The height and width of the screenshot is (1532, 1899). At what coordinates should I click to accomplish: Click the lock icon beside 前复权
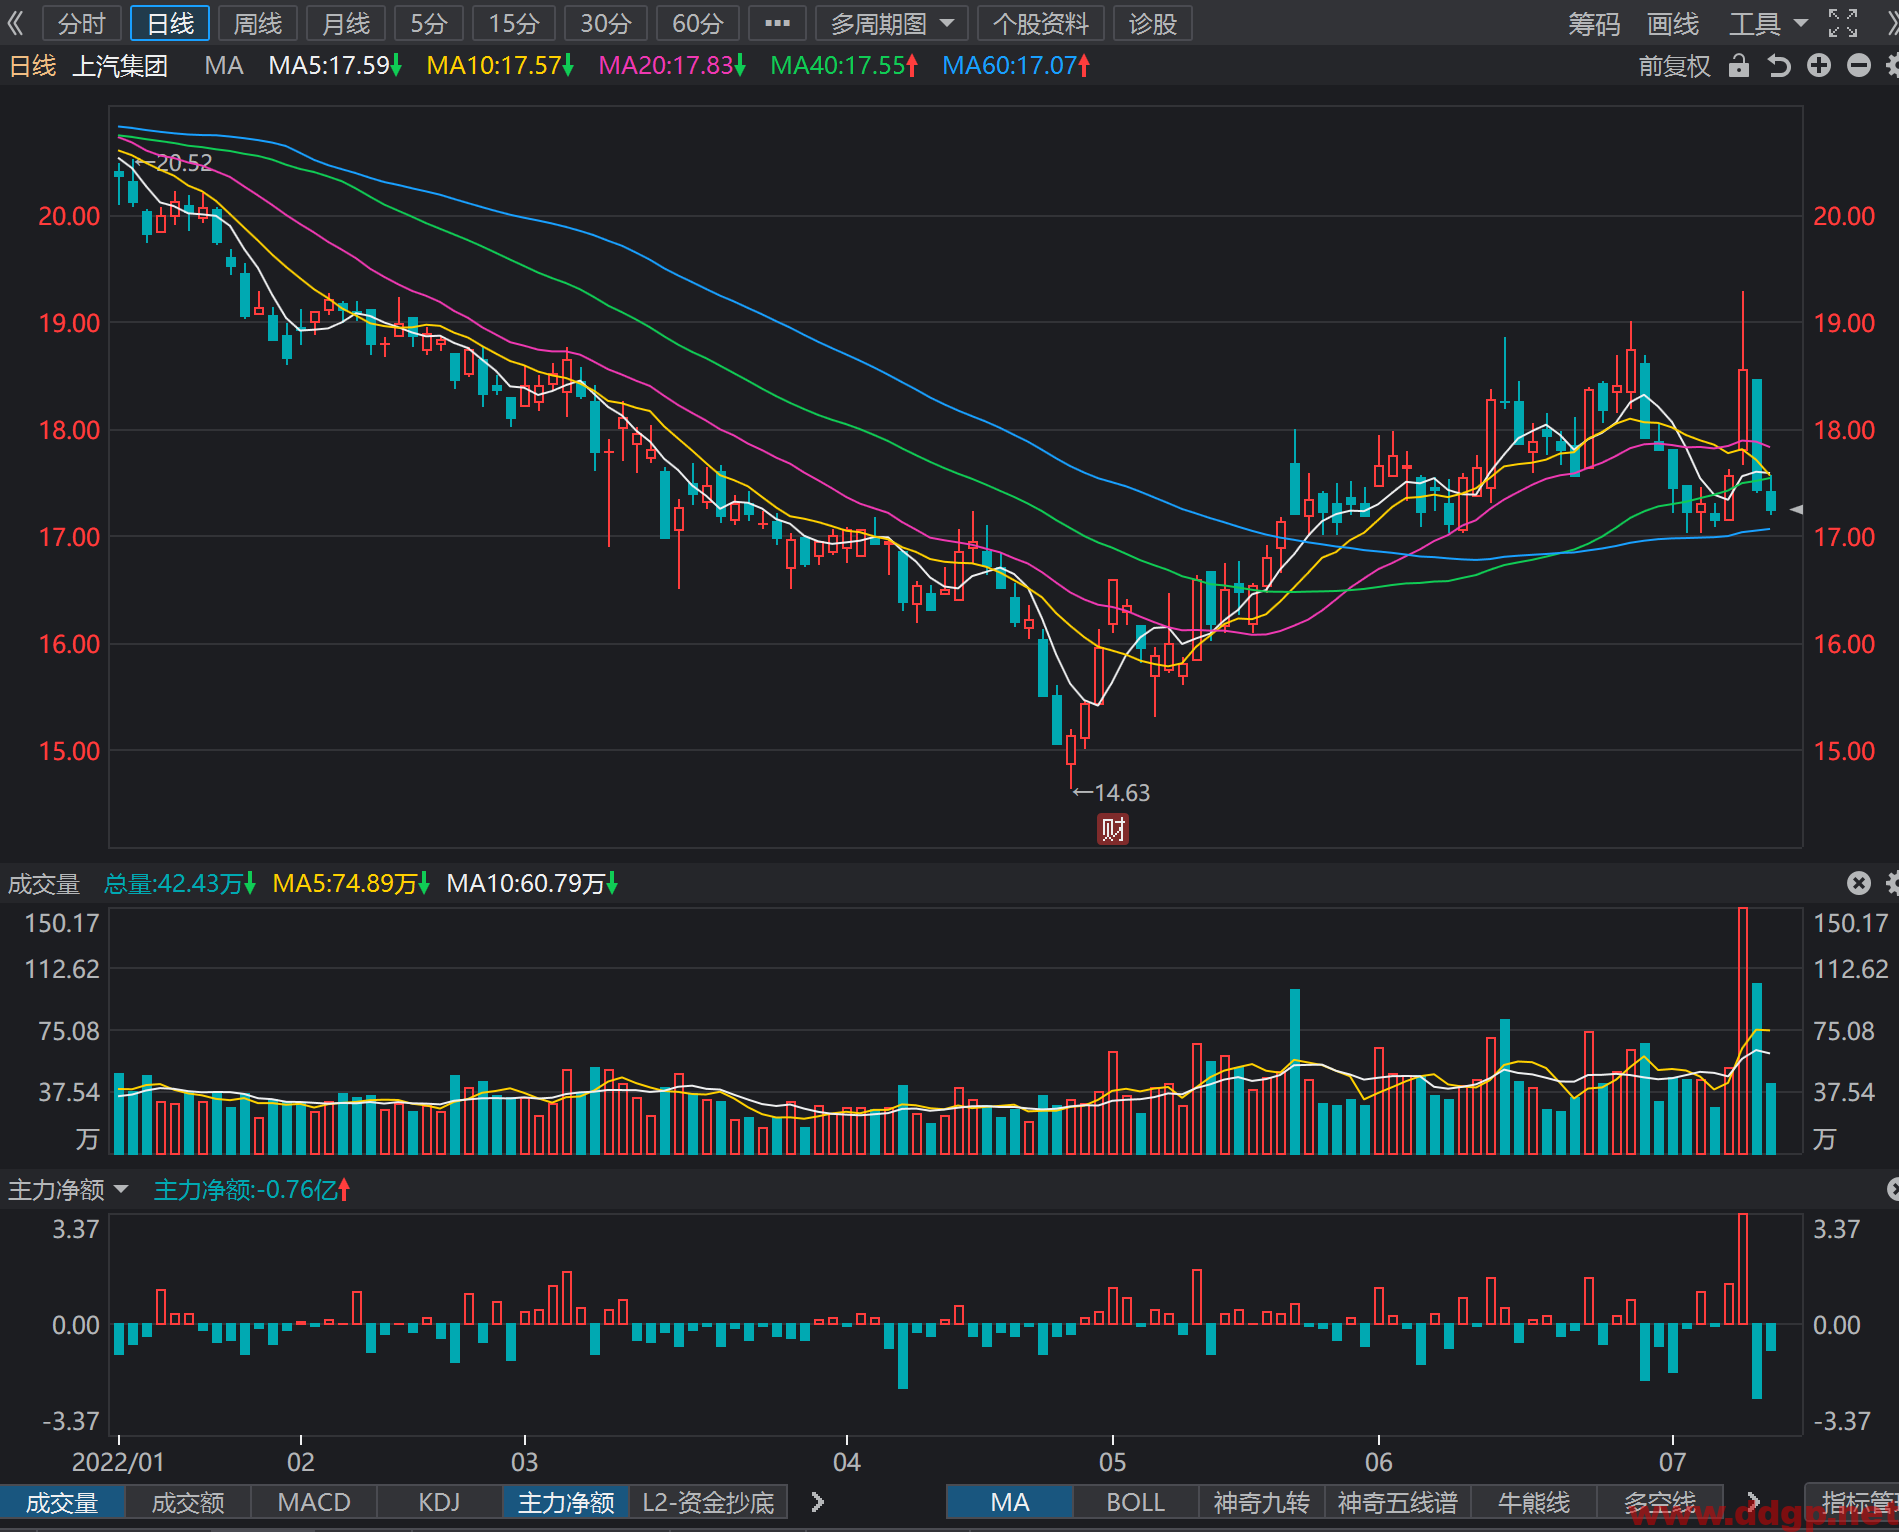(1739, 66)
